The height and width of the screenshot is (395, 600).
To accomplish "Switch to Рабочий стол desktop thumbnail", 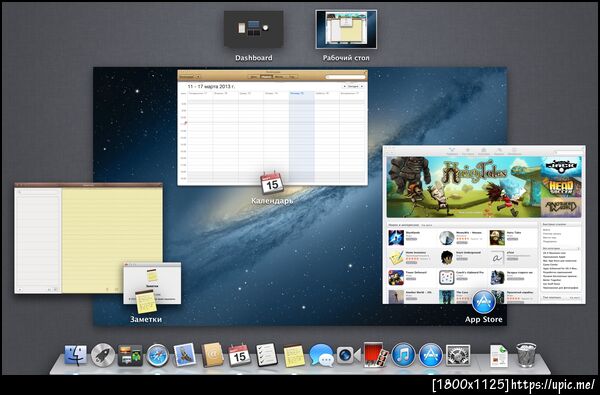I will [346, 29].
